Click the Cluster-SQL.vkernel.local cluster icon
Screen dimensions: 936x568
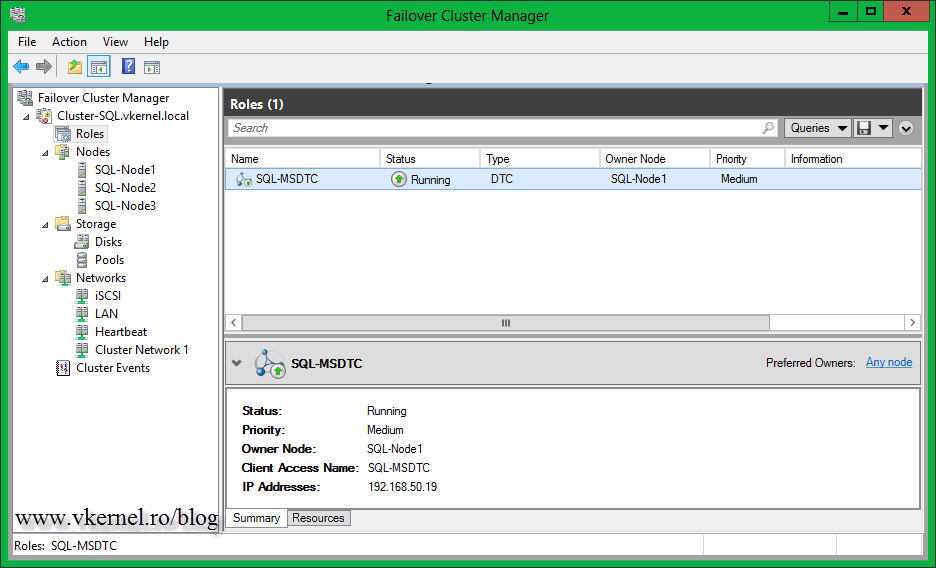tap(44, 116)
